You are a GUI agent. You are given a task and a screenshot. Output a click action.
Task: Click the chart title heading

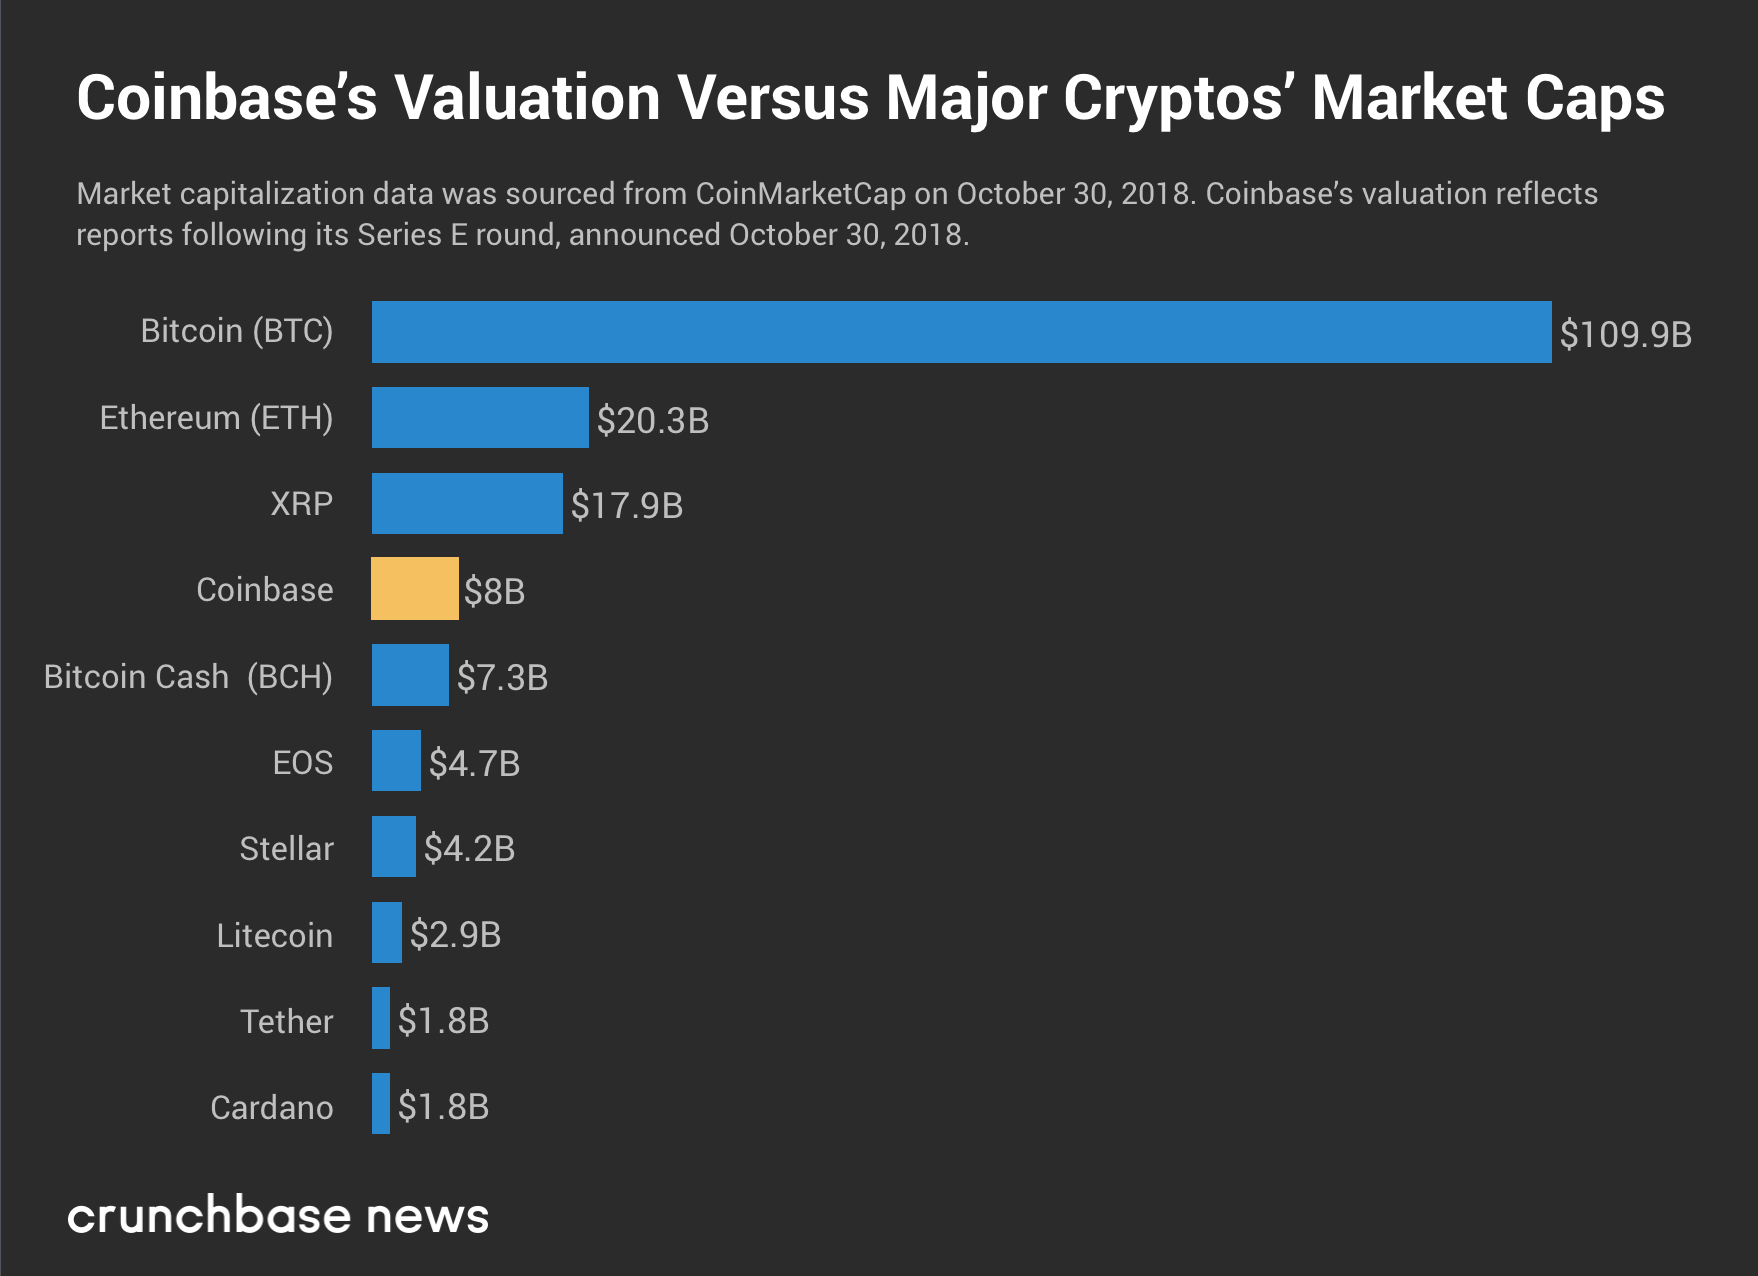(x=870, y=98)
